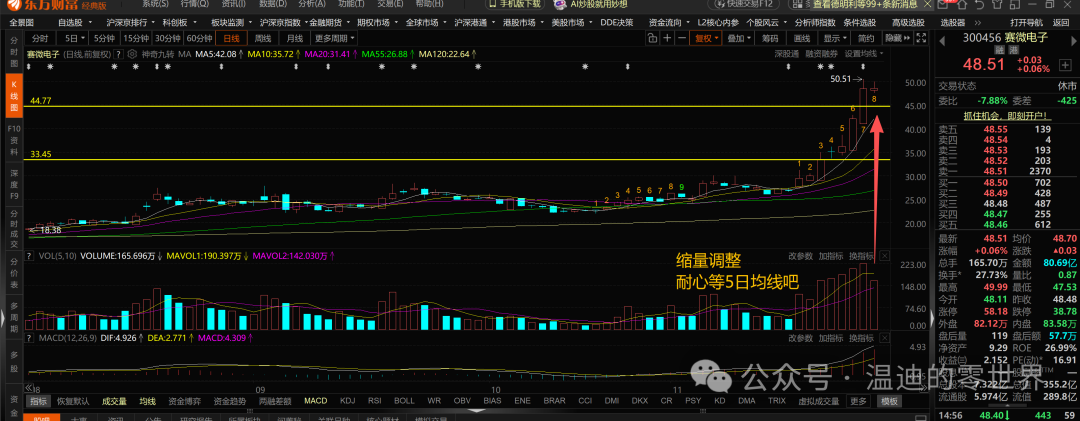Viewport: 1080px width, 421px height.
Task: Click 抓住机会，即刻开户 link
Action: point(1006,116)
